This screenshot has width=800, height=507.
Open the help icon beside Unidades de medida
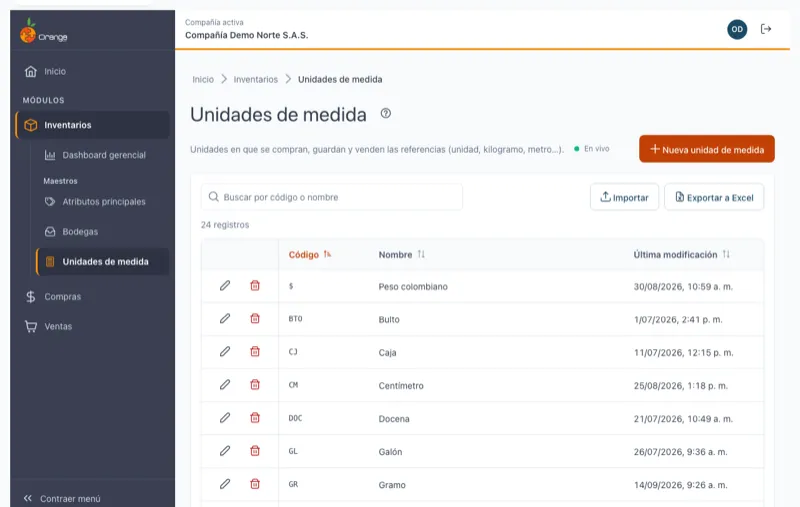pyautogui.click(x=386, y=114)
